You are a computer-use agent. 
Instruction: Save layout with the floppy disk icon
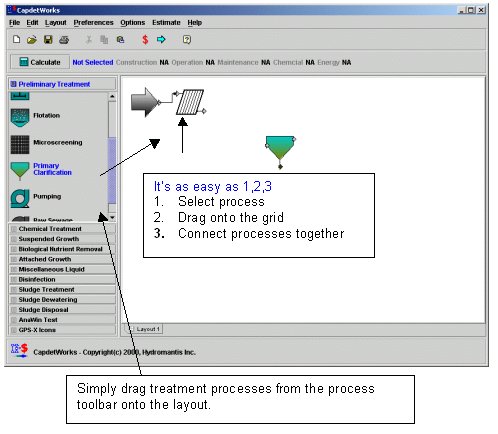click(48, 40)
